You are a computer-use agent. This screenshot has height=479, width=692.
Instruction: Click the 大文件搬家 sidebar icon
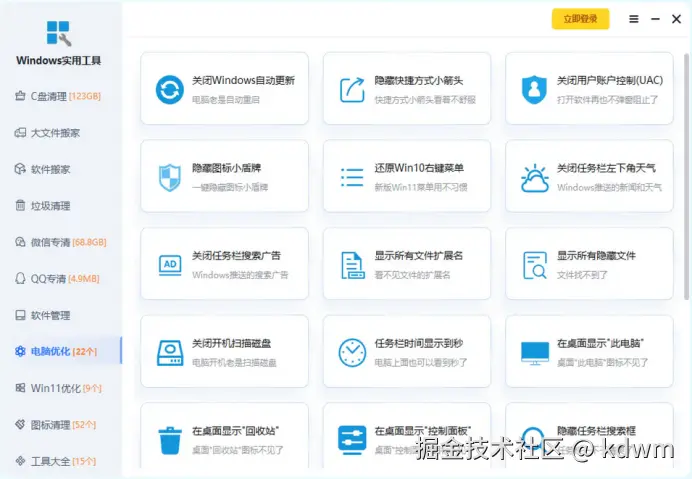click(20, 132)
